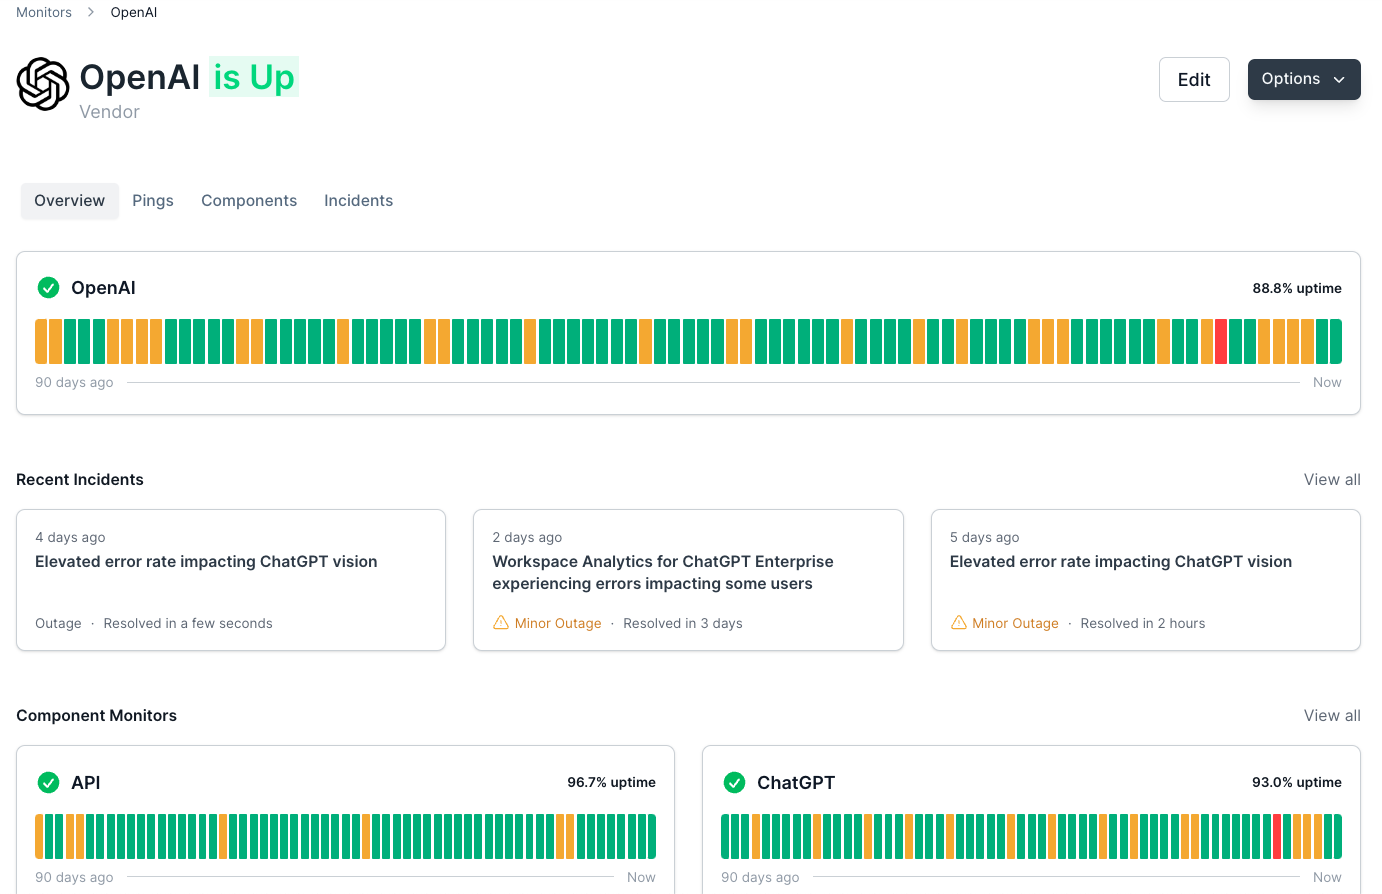This screenshot has height=894, width=1382.
Task: Open the Components tab
Action: 249,201
